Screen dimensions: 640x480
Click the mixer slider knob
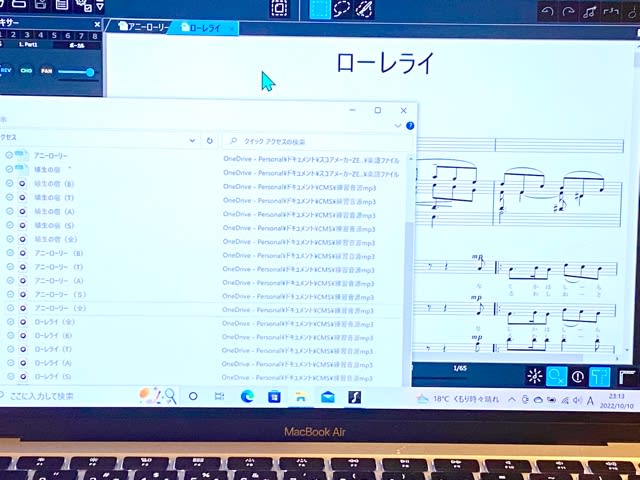[90, 72]
